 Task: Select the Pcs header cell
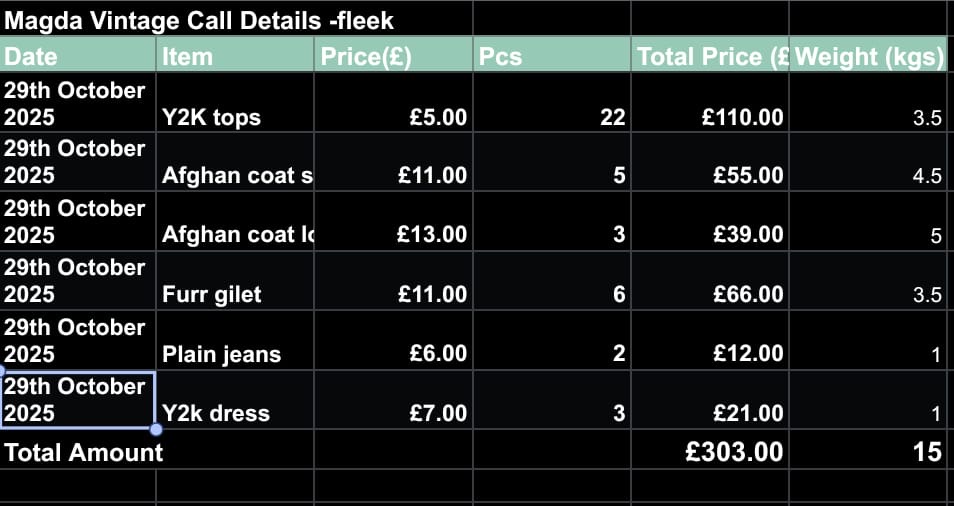551,56
